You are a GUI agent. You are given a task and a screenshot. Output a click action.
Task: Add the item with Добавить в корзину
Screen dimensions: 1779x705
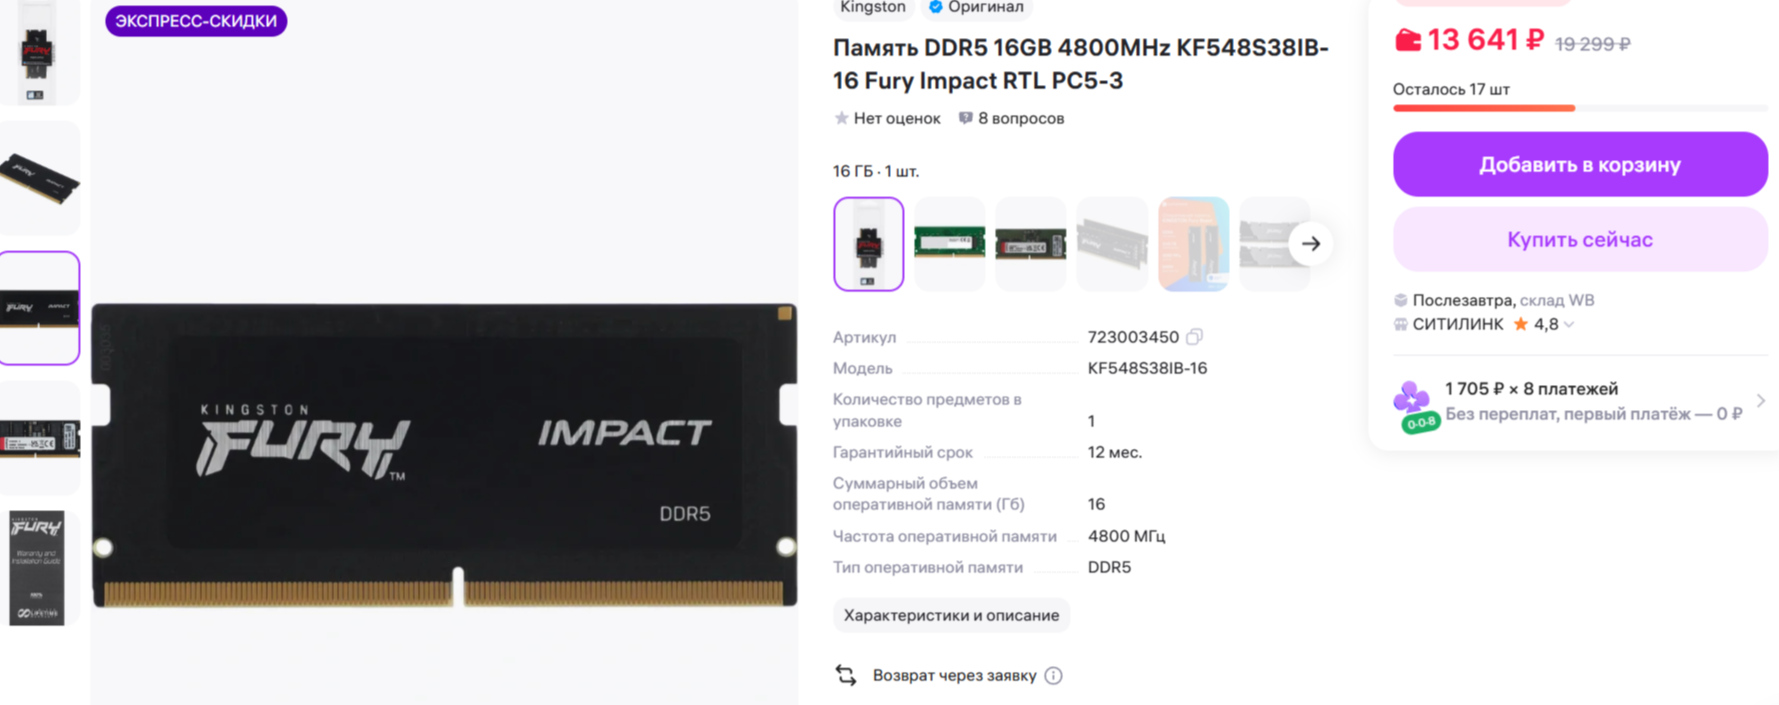coord(1580,164)
